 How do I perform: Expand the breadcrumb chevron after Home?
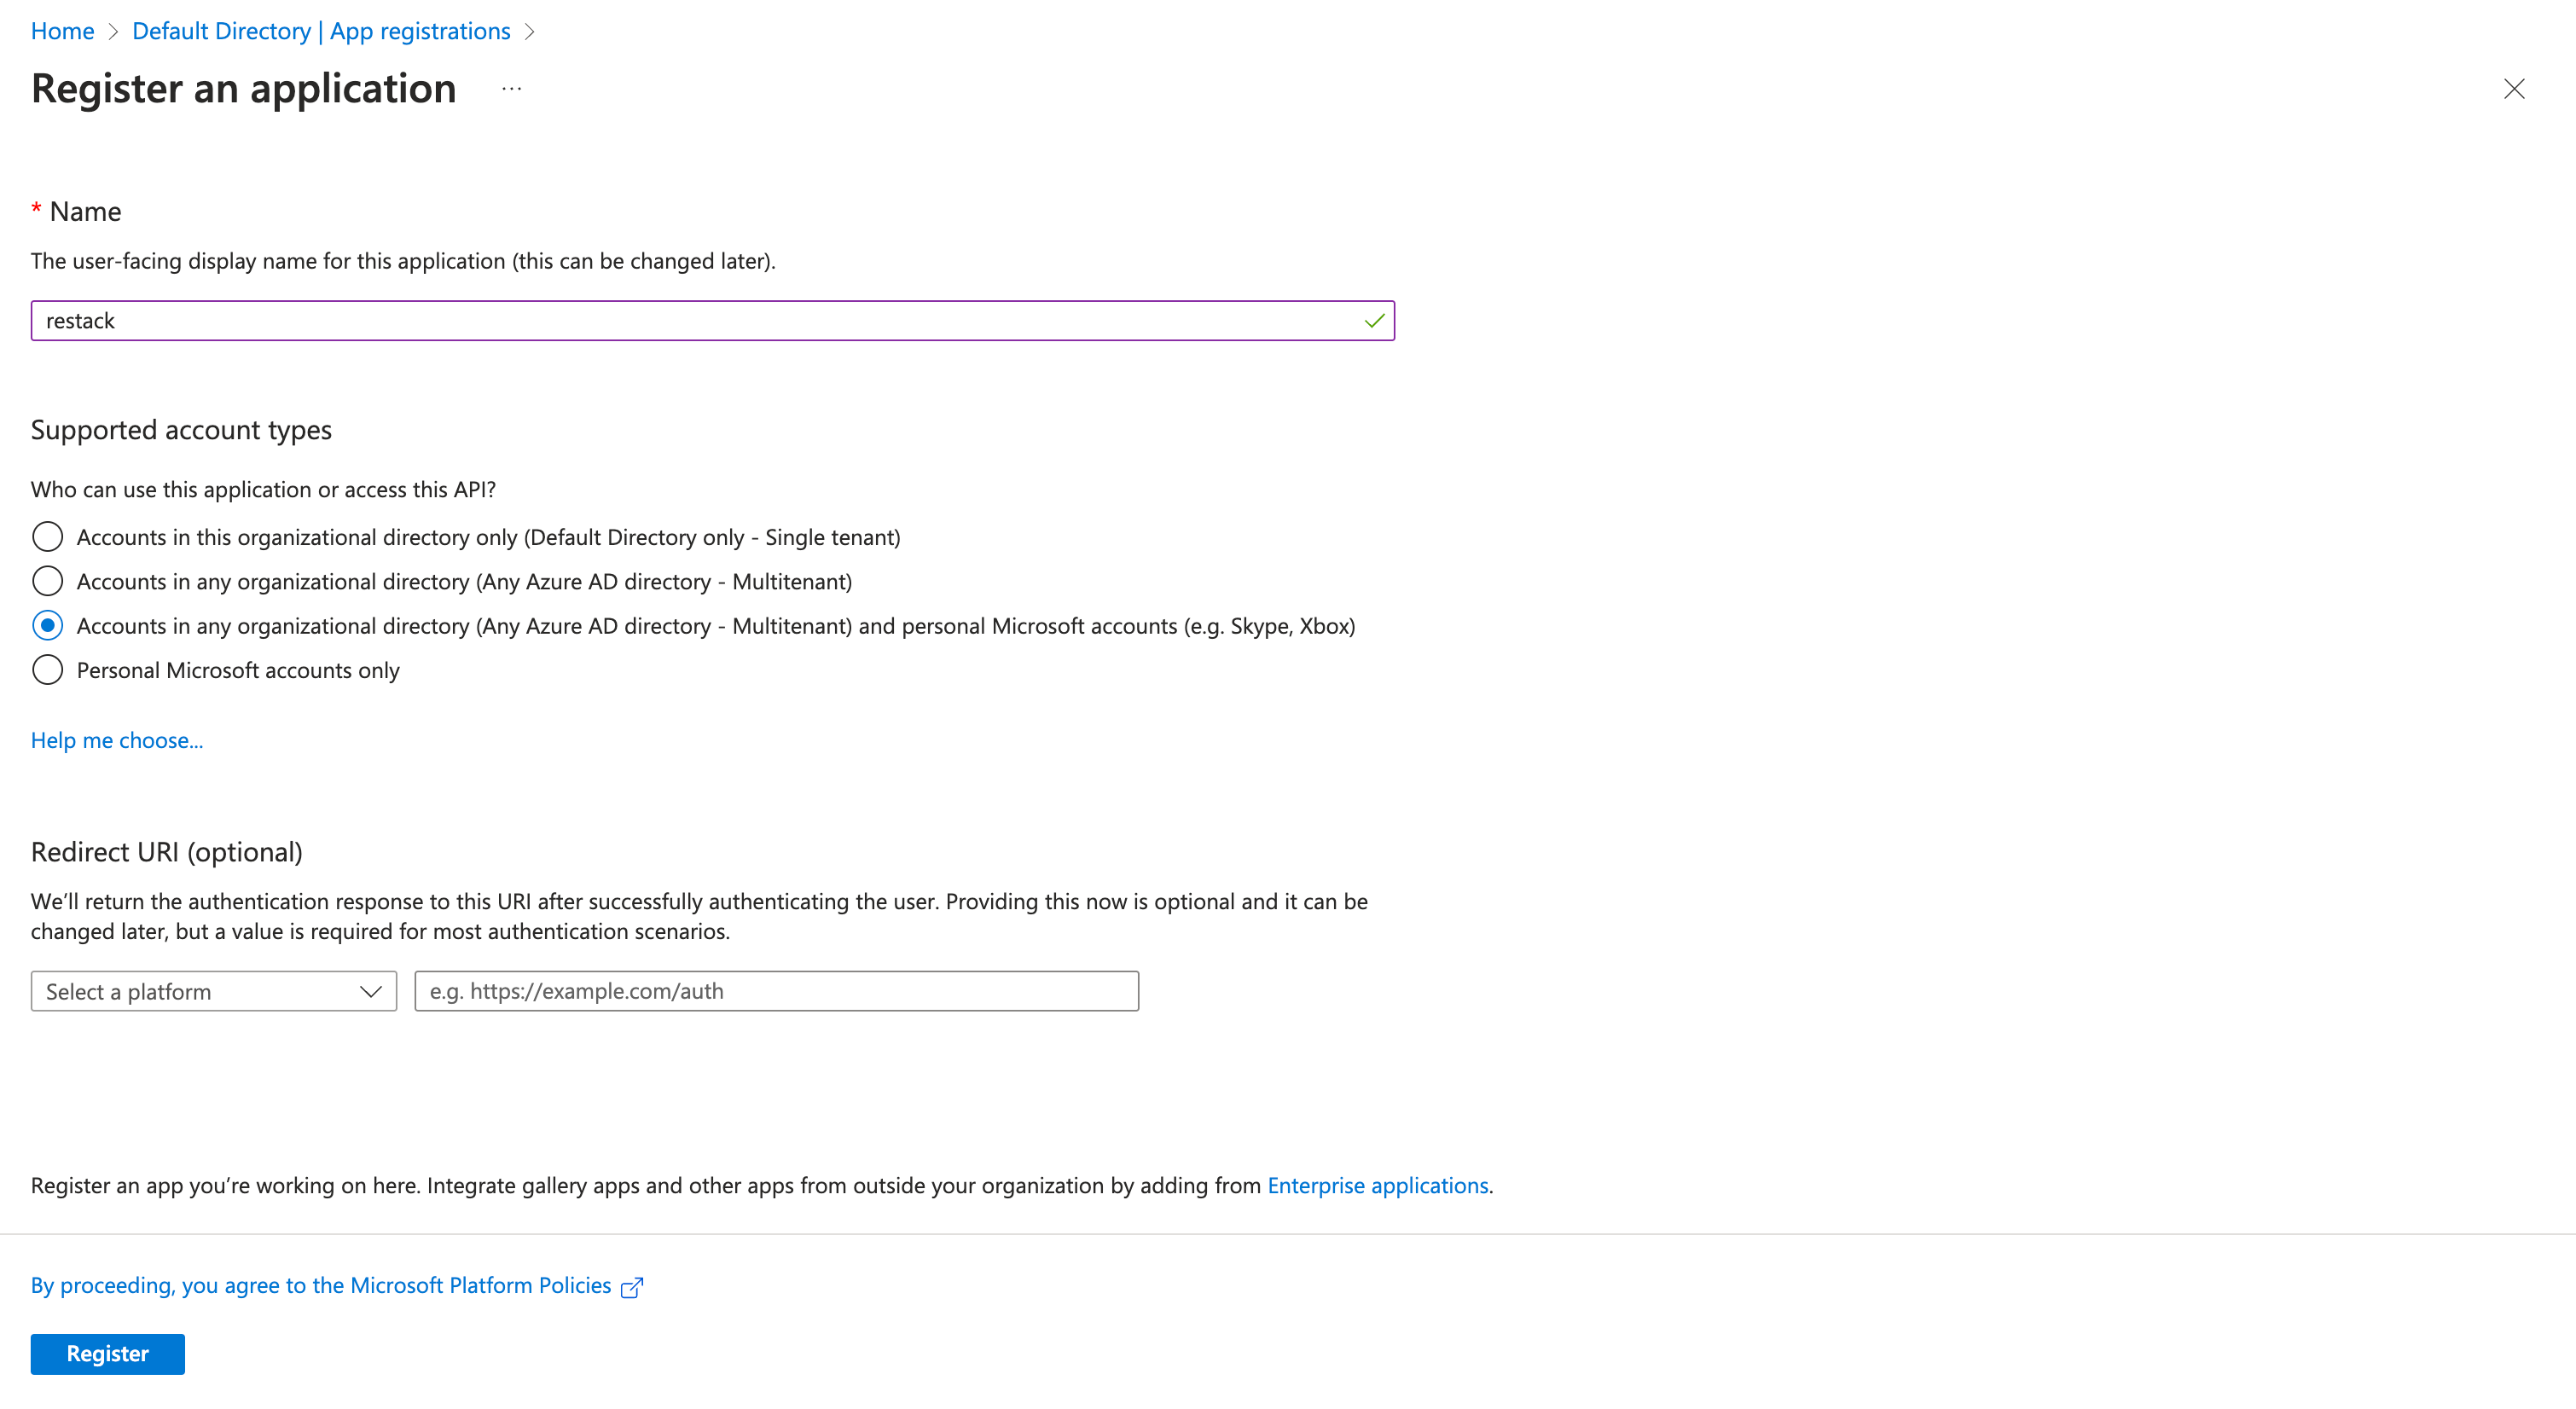(x=116, y=31)
